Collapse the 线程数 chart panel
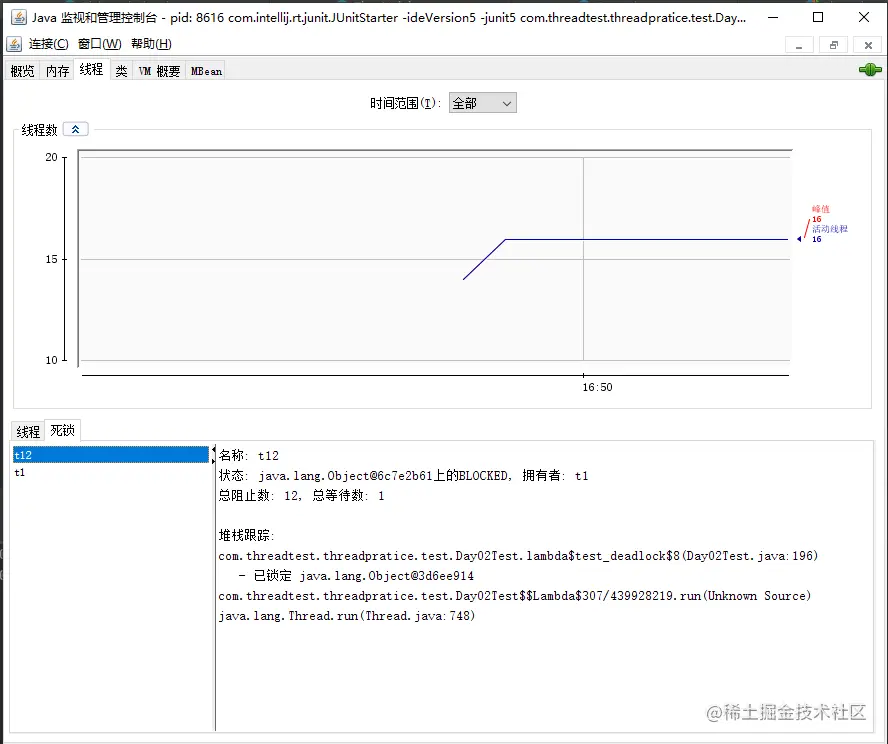 pos(75,129)
